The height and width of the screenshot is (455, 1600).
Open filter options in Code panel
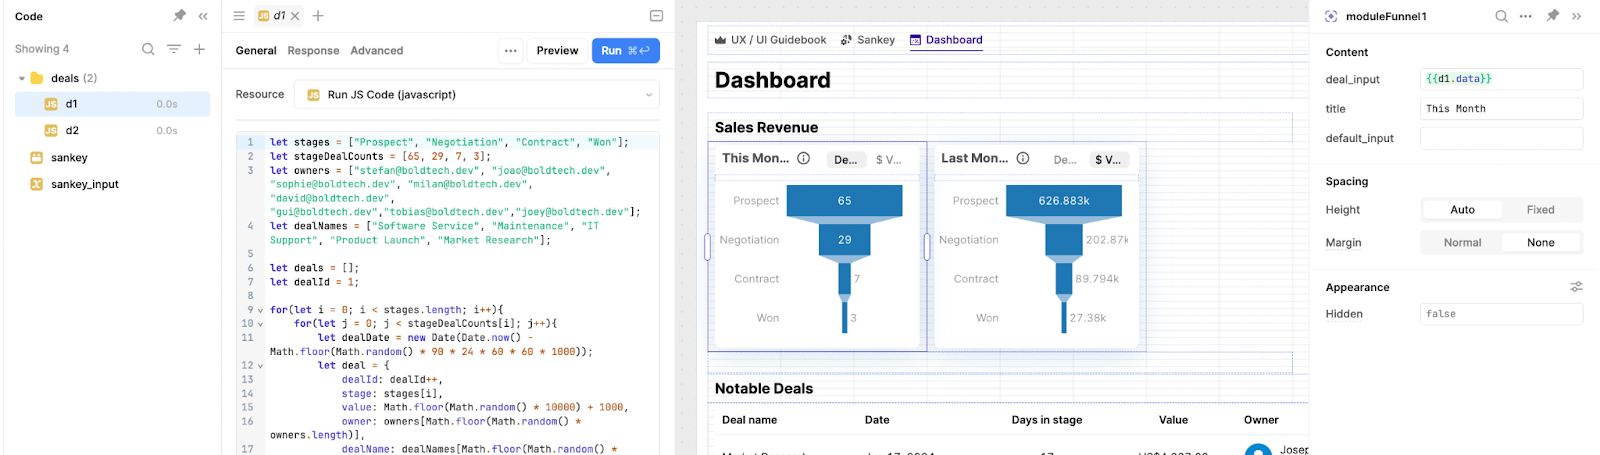point(174,49)
